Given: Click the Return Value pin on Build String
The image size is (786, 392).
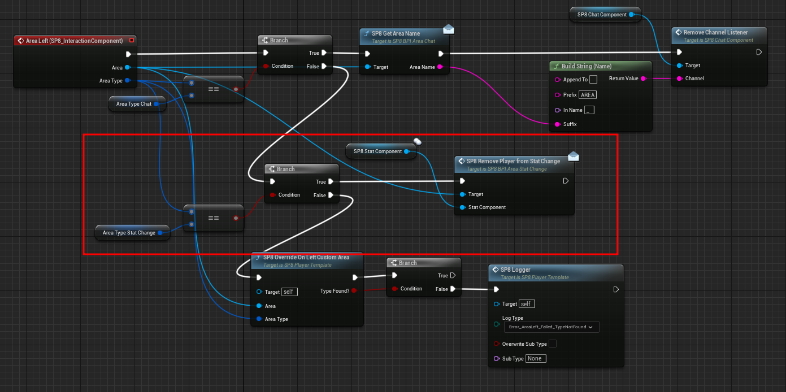Looking at the screenshot, I should coord(643,79).
